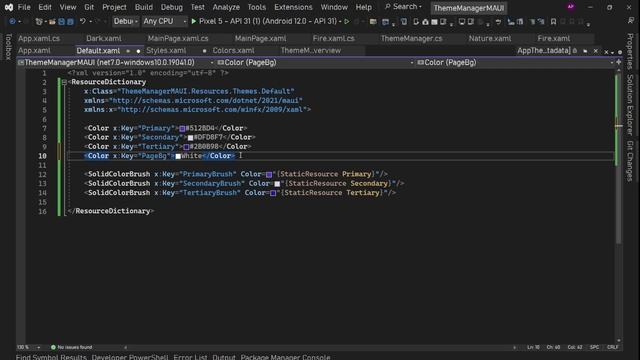Open Package Manager Console tab
This screenshot has height=360, width=640.
(x=285, y=357)
